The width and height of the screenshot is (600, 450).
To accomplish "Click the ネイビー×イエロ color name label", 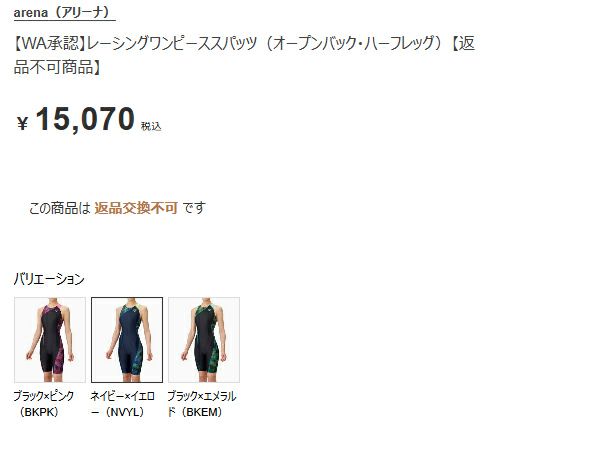I will 122,396.
